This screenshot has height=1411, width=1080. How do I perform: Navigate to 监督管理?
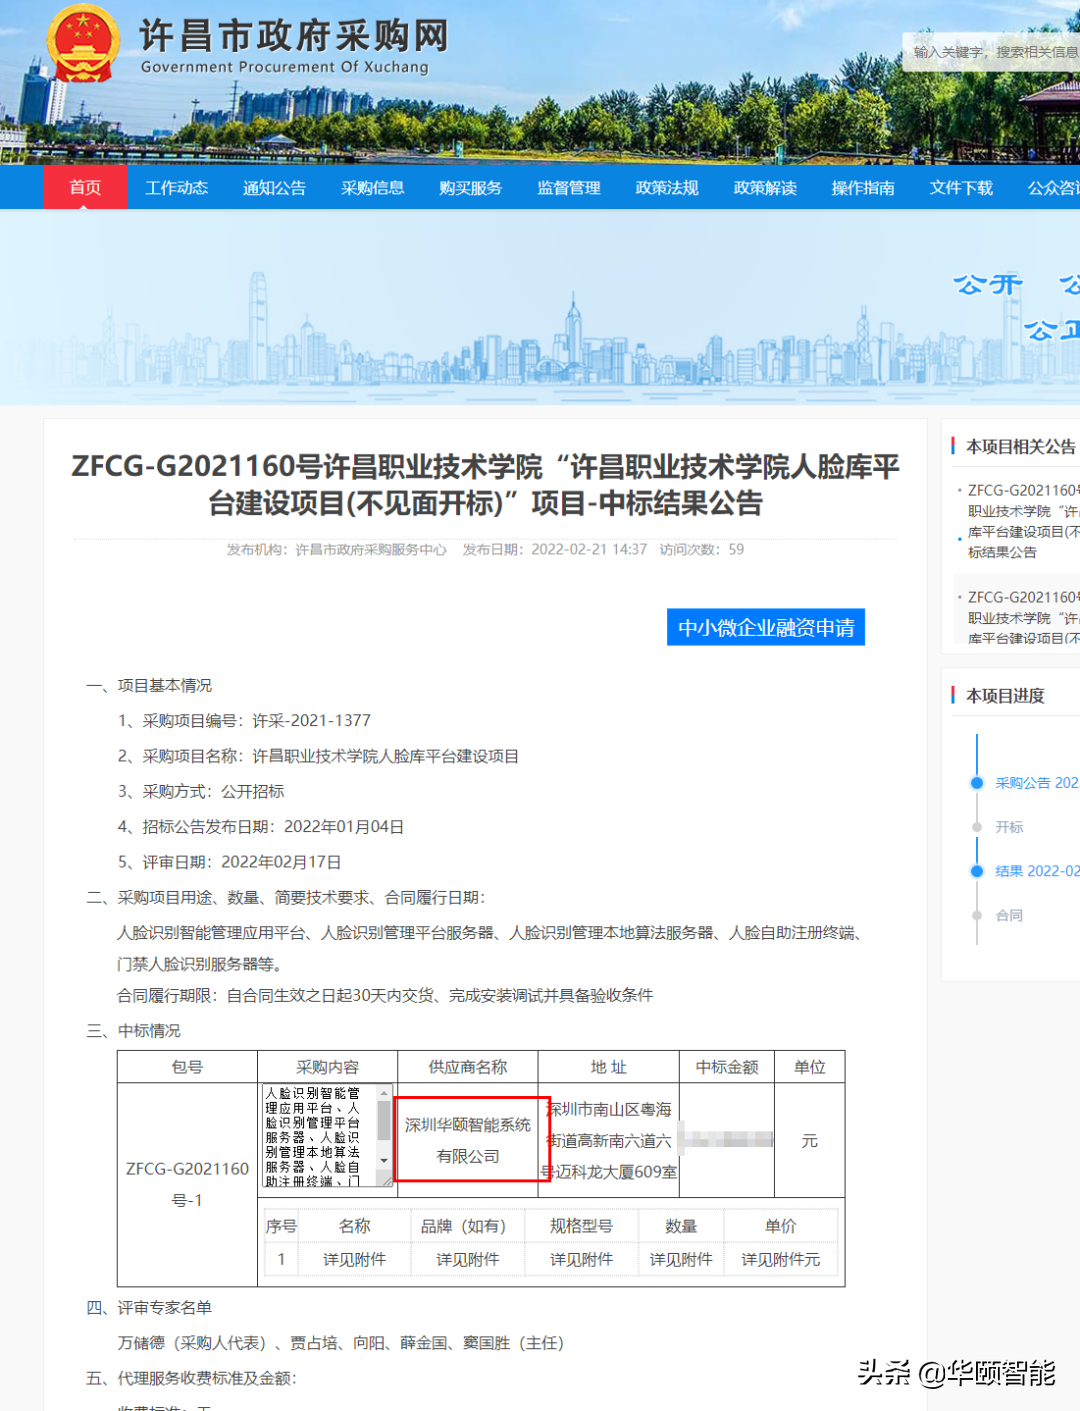[568, 188]
